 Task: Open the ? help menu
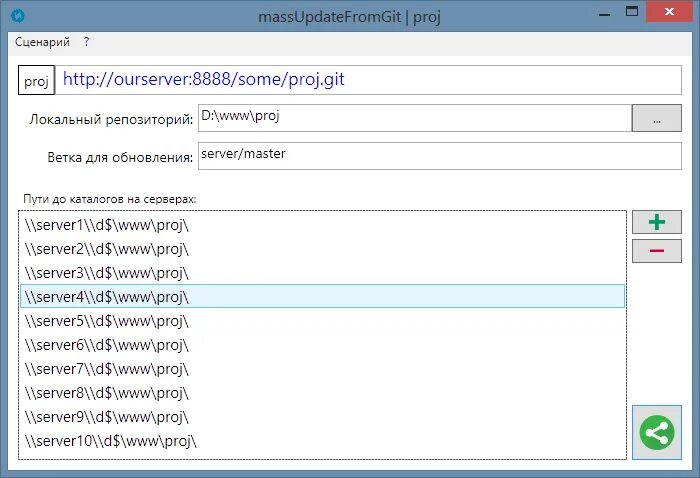point(86,42)
